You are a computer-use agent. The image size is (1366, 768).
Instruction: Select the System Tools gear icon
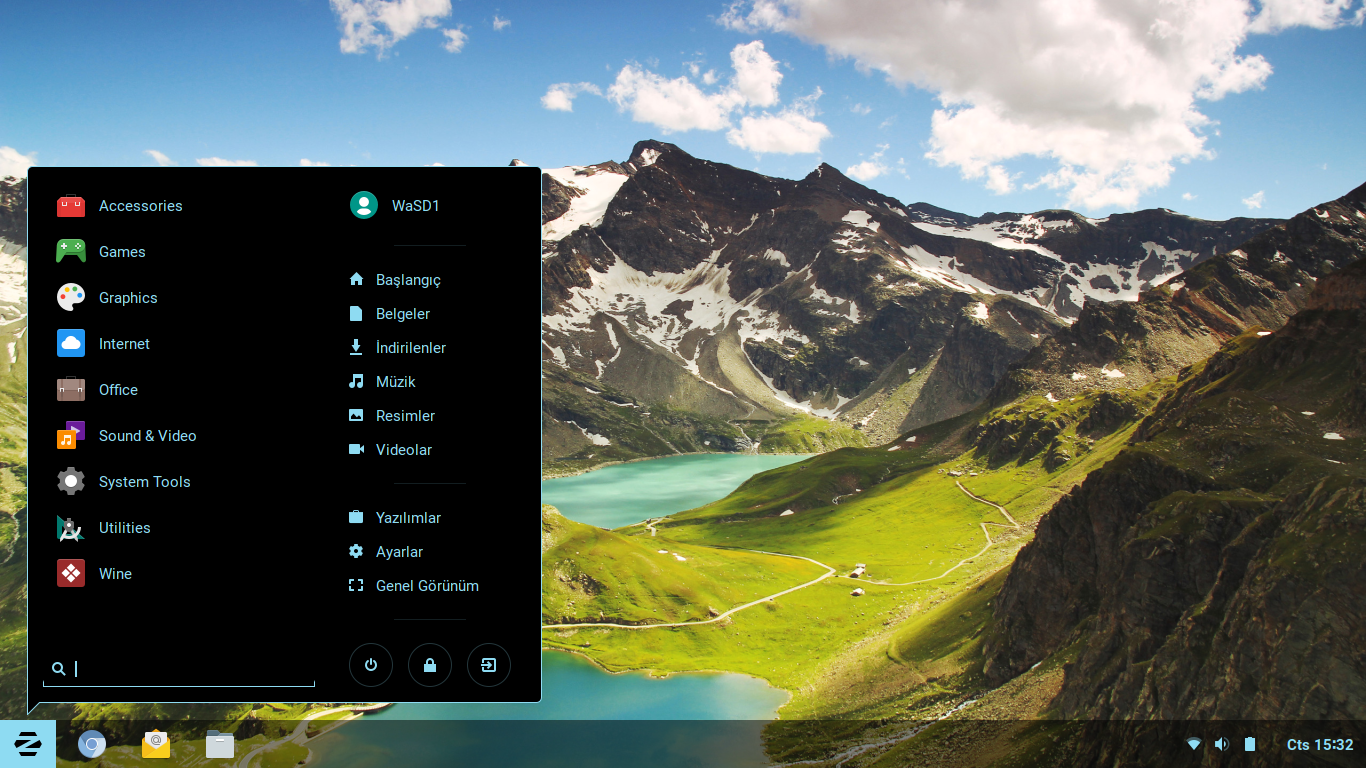71,482
